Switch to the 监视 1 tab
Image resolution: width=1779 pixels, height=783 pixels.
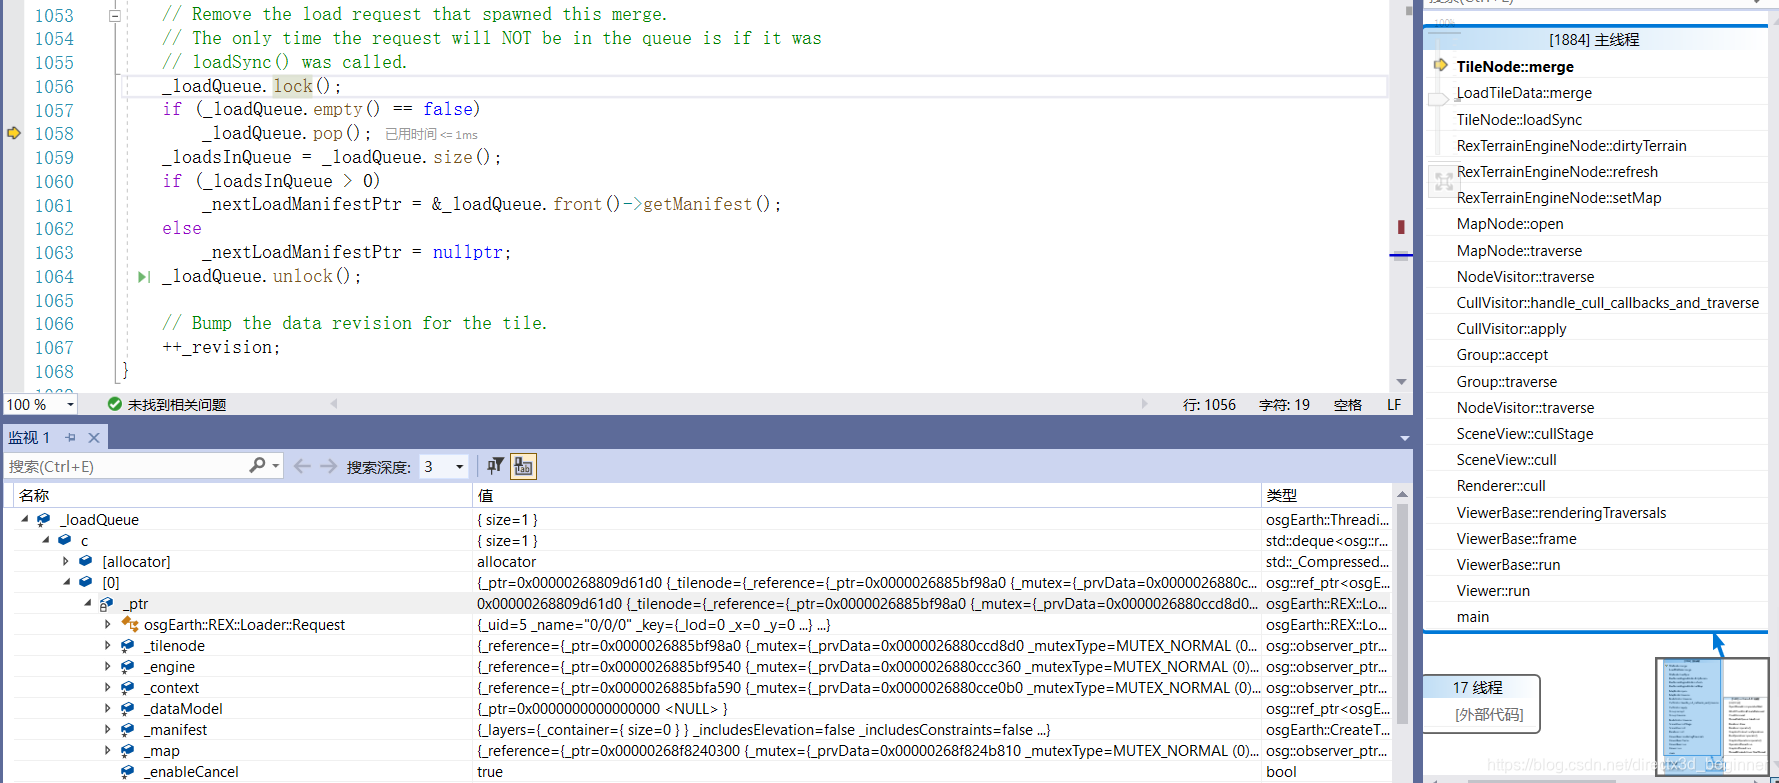29,438
